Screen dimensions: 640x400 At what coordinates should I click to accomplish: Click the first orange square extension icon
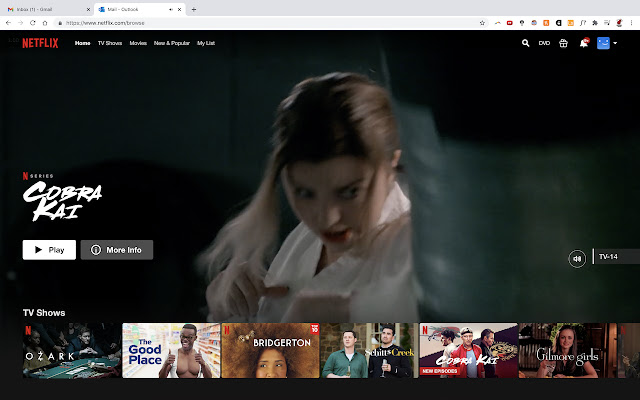(x=546, y=23)
